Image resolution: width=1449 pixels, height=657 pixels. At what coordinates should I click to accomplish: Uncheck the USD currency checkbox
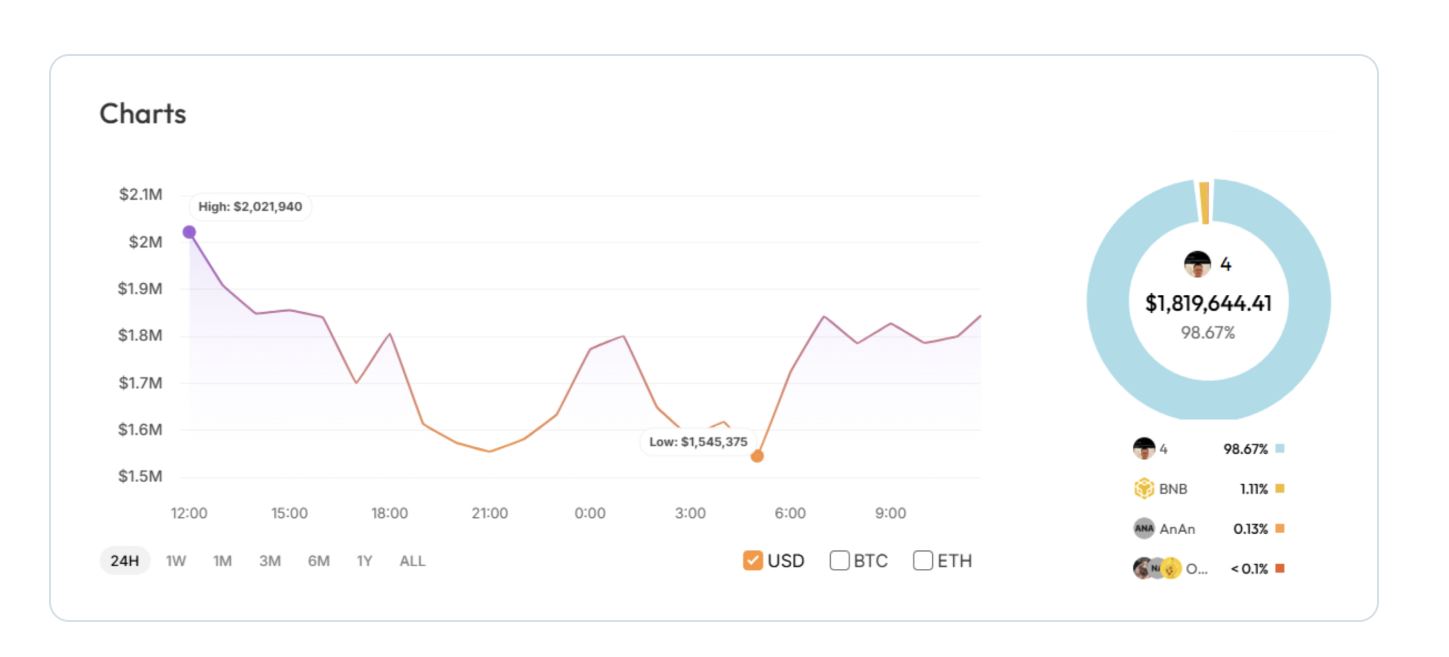[x=753, y=561]
